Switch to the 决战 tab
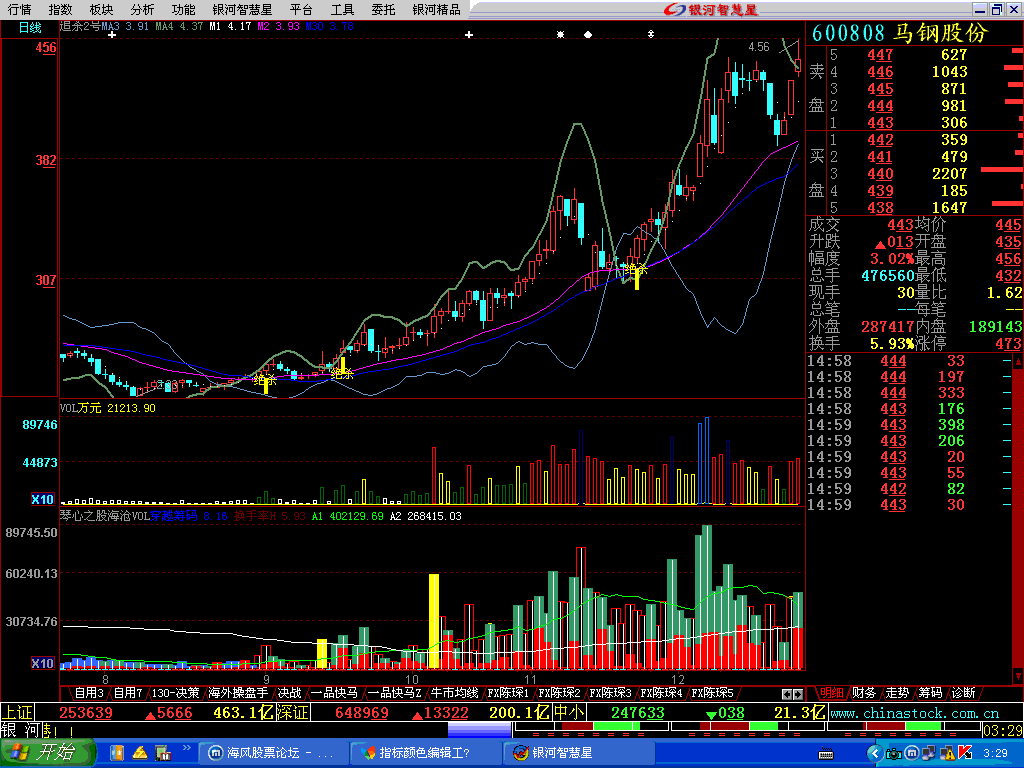 pyautogui.click(x=289, y=693)
